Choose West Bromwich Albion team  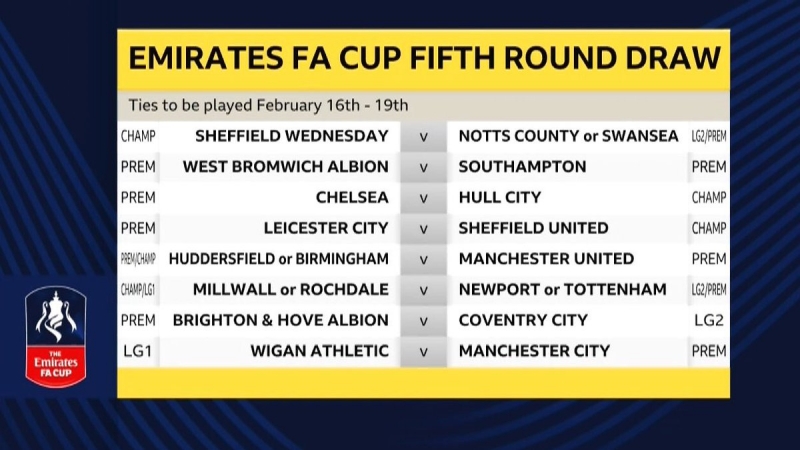pyautogui.click(x=285, y=166)
